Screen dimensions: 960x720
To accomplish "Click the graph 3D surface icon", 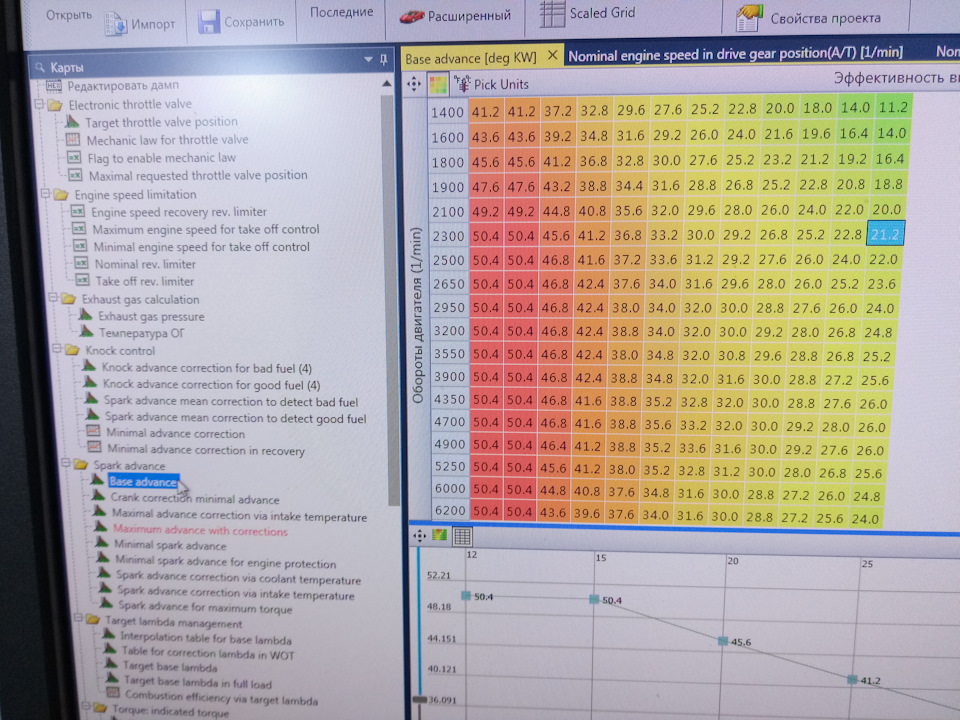I will (x=440, y=535).
